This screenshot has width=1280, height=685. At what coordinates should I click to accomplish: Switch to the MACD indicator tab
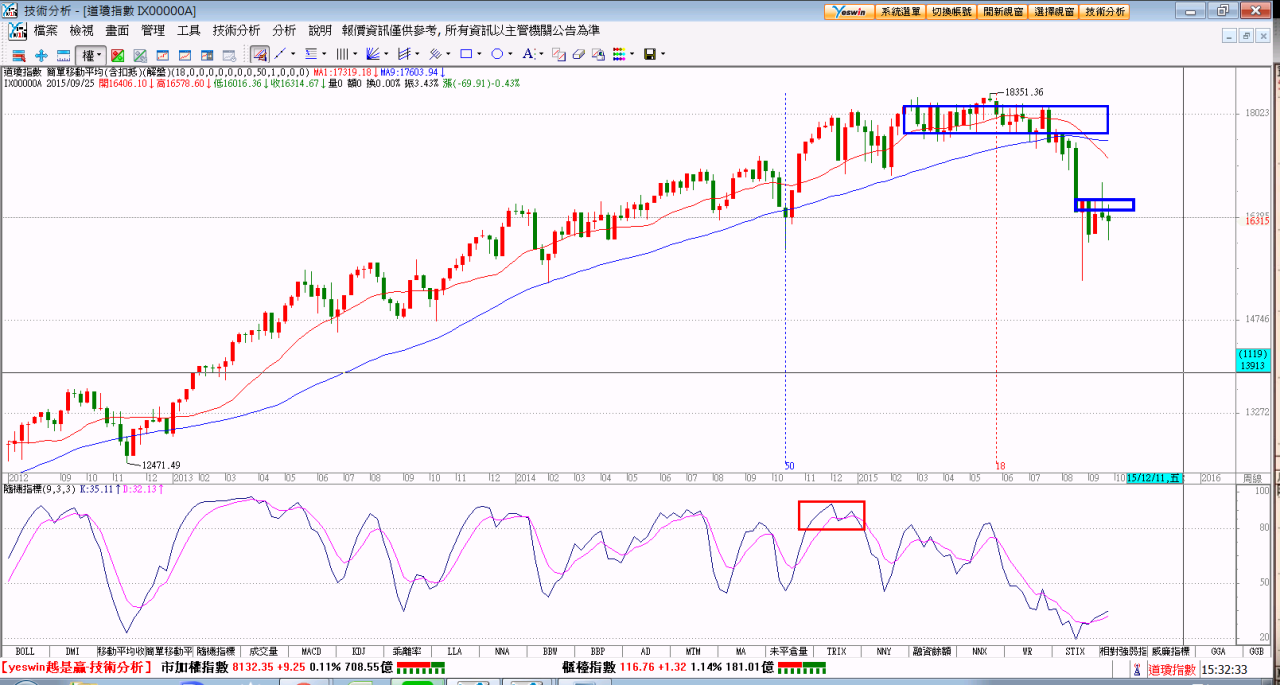[x=311, y=651]
